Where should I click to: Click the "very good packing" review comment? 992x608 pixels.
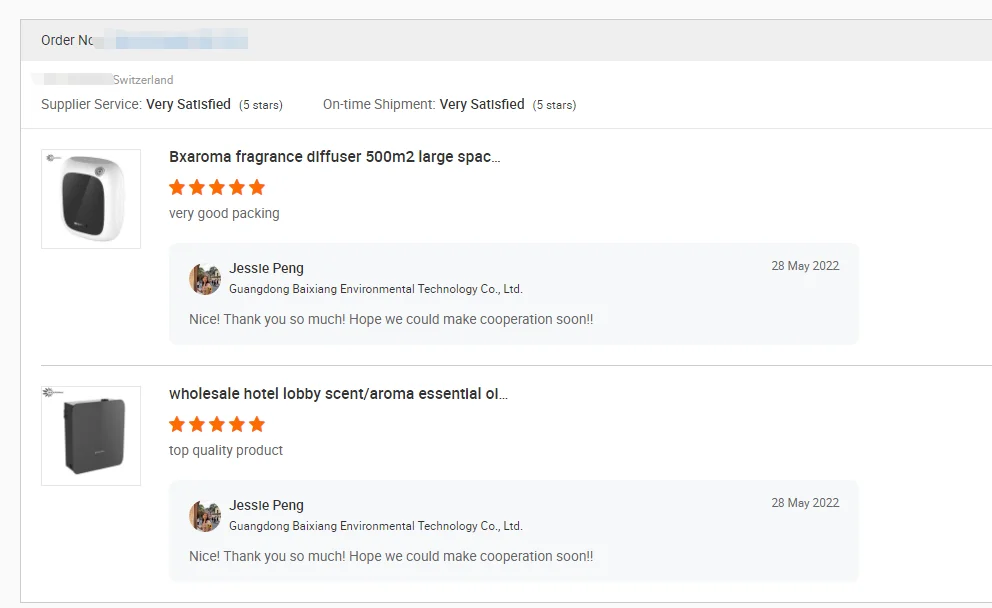pyautogui.click(x=224, y=213)
